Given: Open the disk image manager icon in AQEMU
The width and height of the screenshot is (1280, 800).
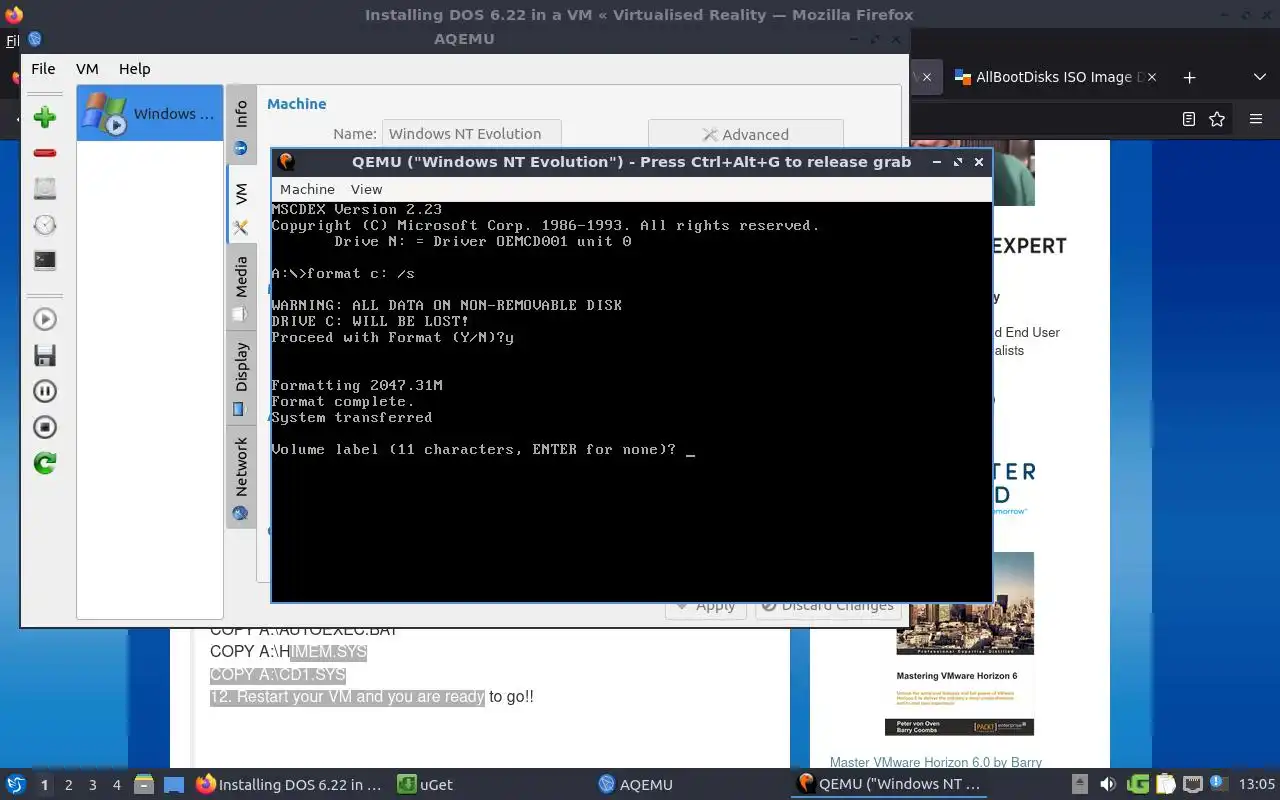Looking at the screenshot, I should click(44, 188).
